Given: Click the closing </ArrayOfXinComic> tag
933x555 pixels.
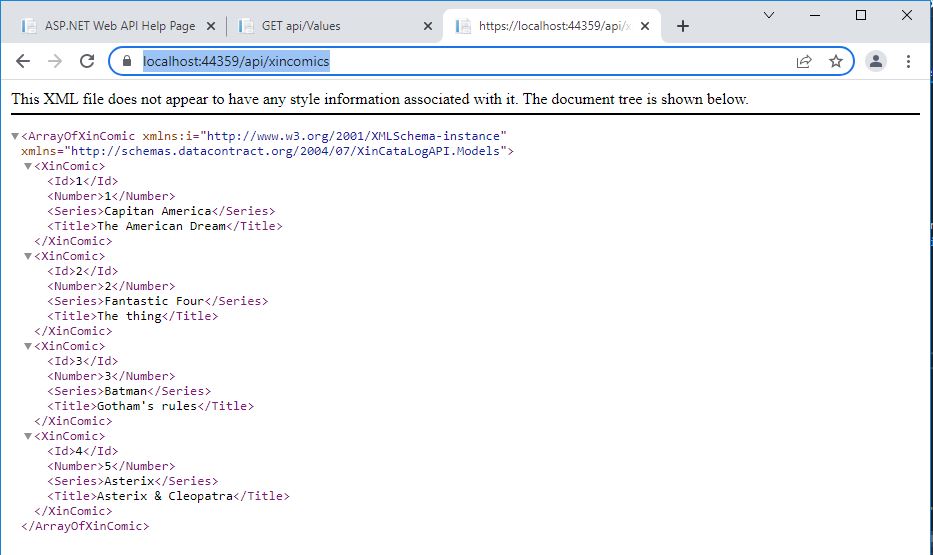Looking at the screenshot, I should (x=85, y=526).
